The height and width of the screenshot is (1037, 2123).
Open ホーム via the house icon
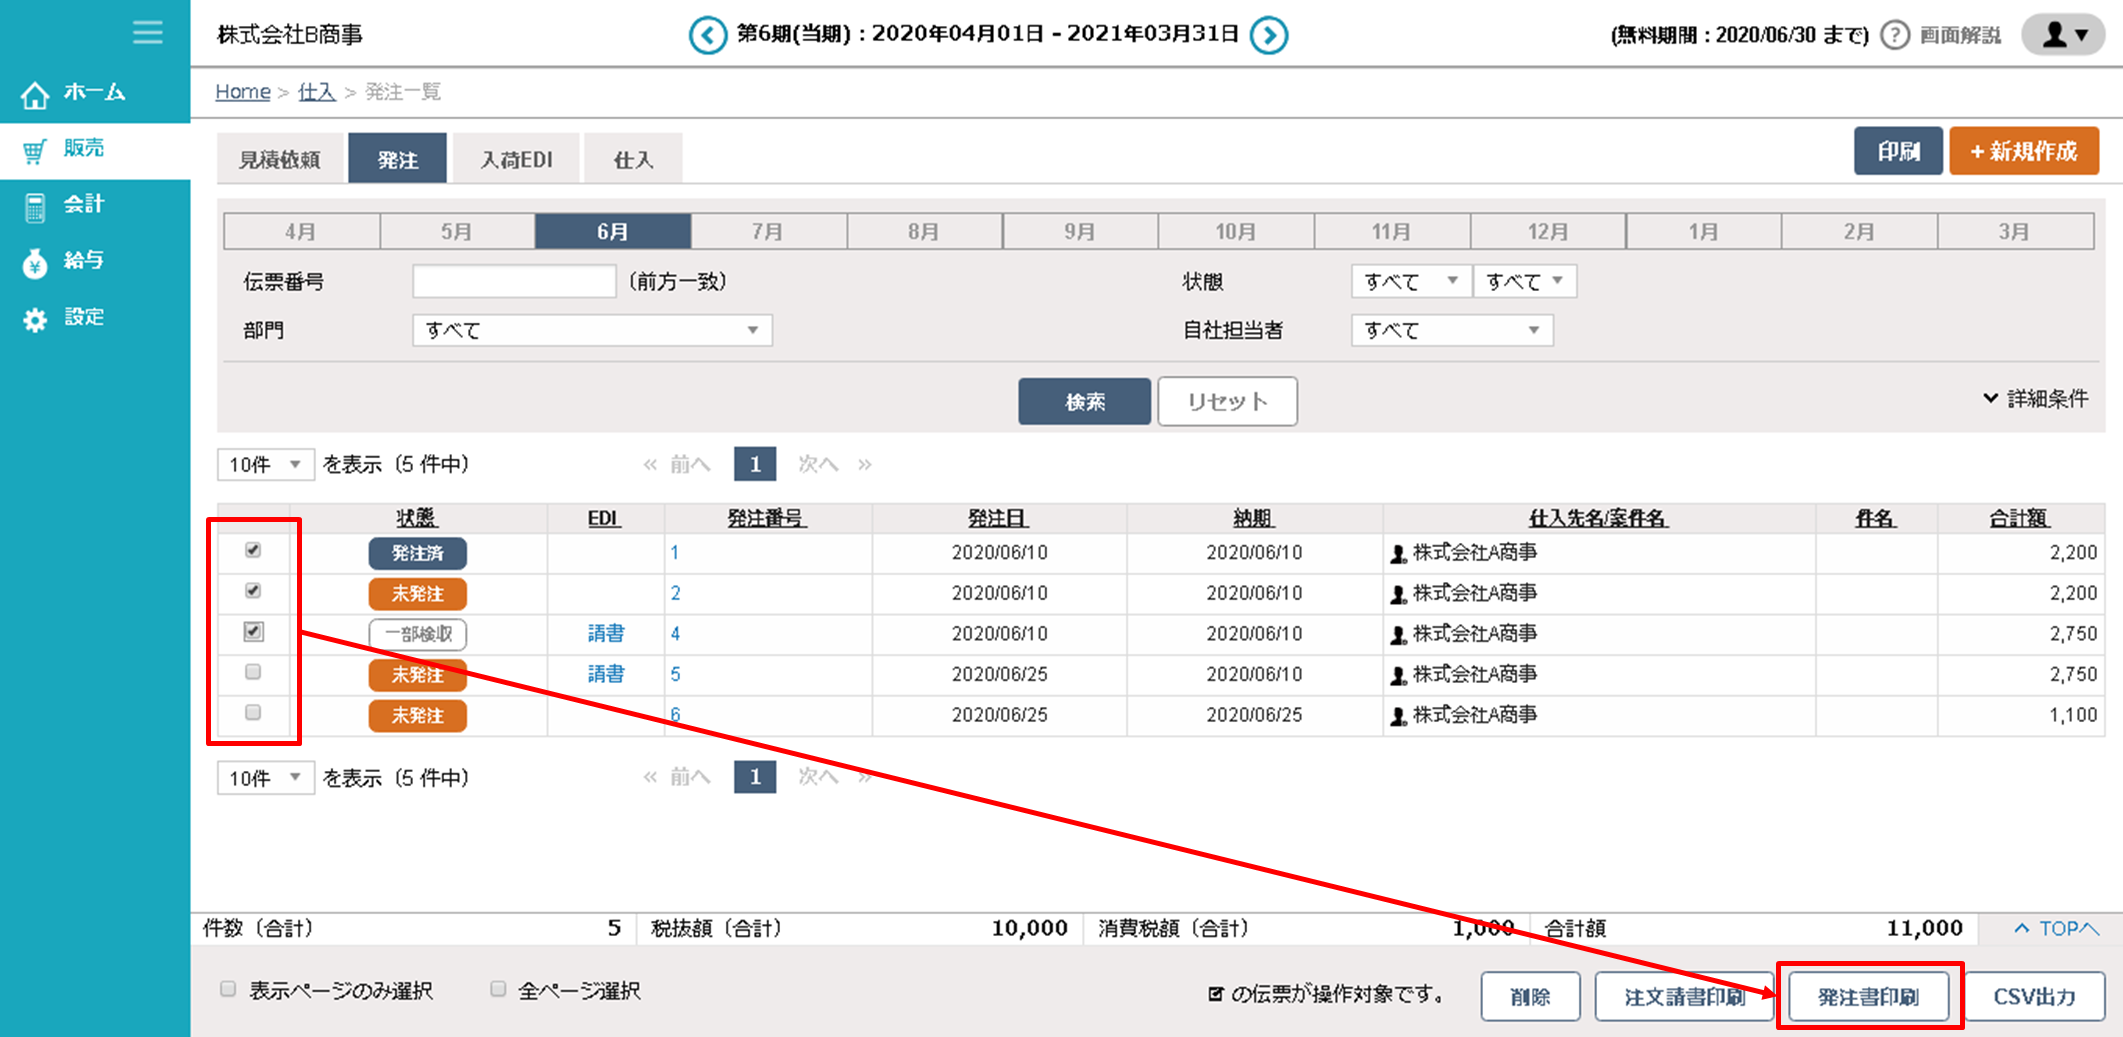(x=35, y=94)
